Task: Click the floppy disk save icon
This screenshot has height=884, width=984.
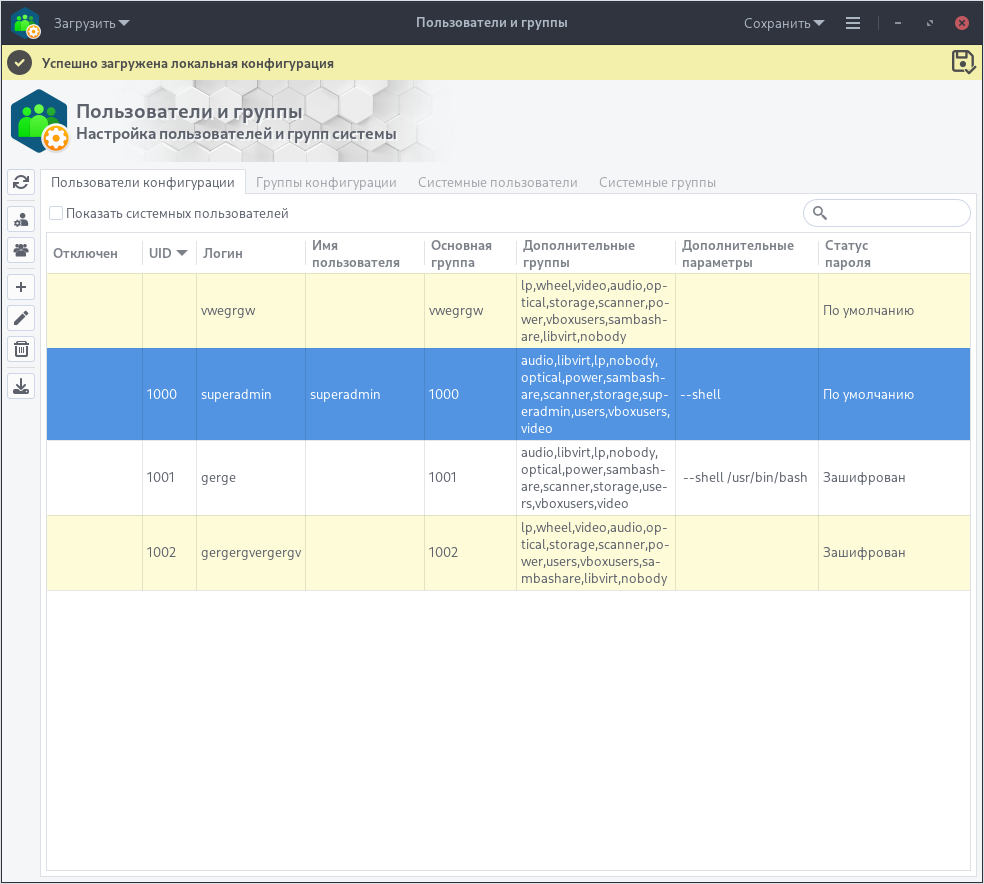Action: [x=962, y=62]
